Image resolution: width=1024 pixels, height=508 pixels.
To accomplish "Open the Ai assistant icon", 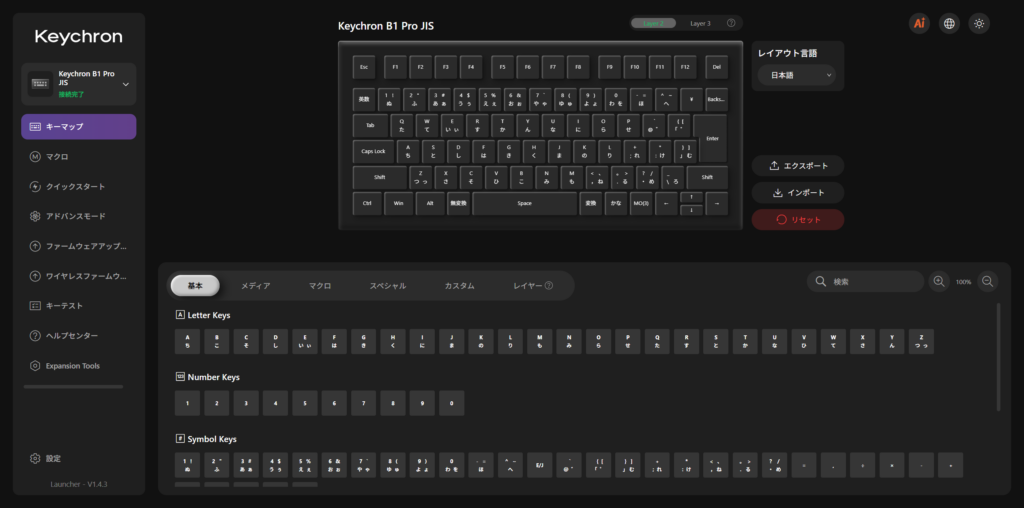I will point(919,24).
